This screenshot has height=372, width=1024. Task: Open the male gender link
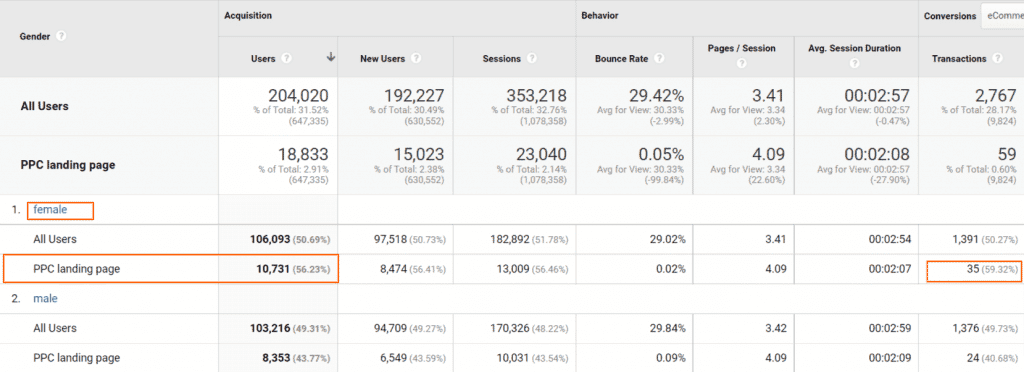46,298
